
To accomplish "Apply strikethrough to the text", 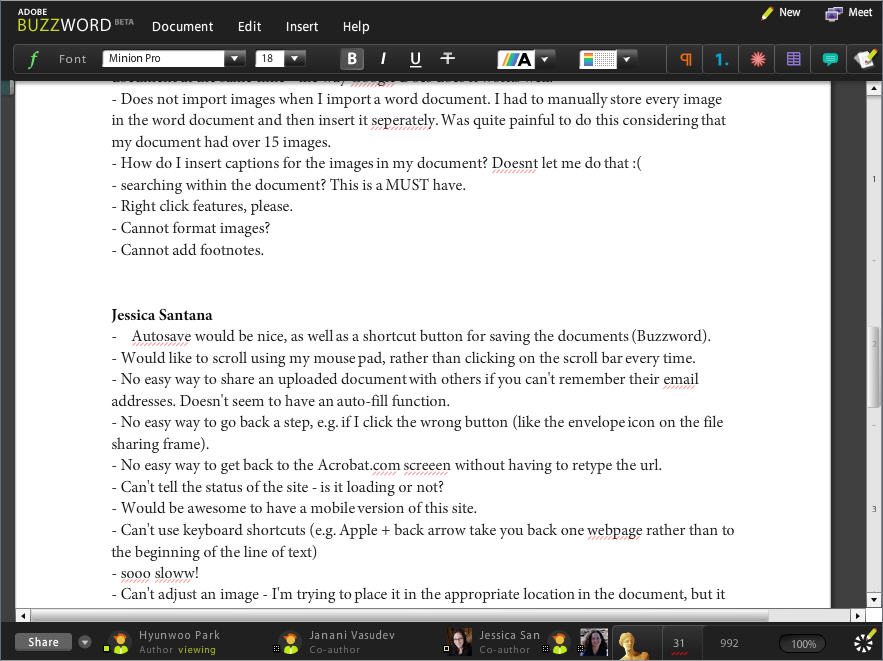I will (447, 59).
